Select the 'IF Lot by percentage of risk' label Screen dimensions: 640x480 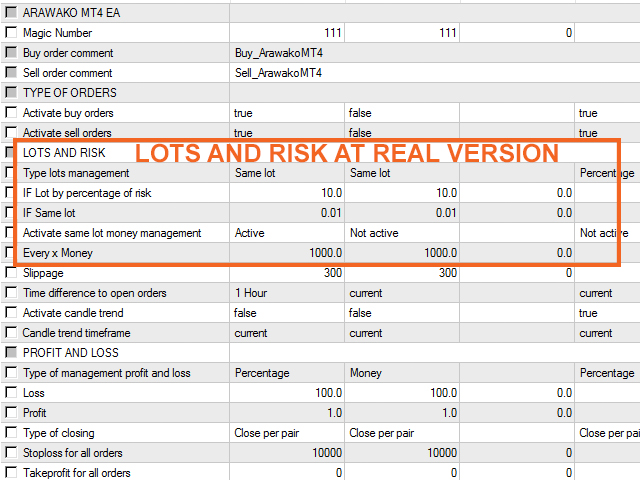(x=87, y=193)
